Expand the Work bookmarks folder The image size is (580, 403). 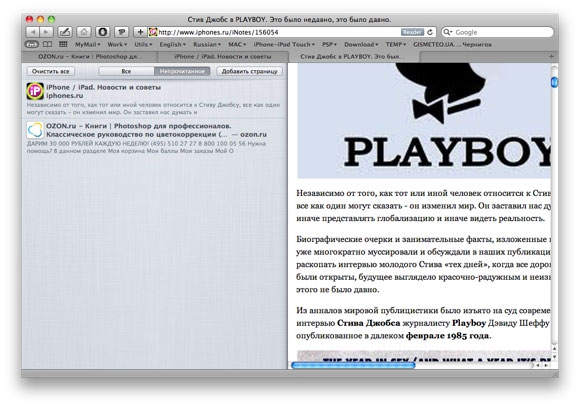117,44
